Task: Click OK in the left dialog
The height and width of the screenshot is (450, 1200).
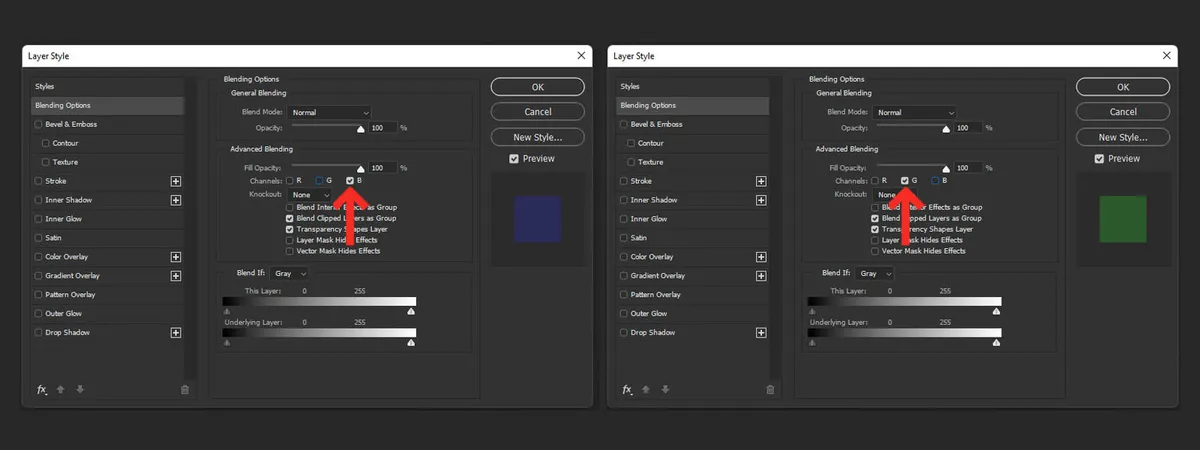Action: (x=537, y=88)
